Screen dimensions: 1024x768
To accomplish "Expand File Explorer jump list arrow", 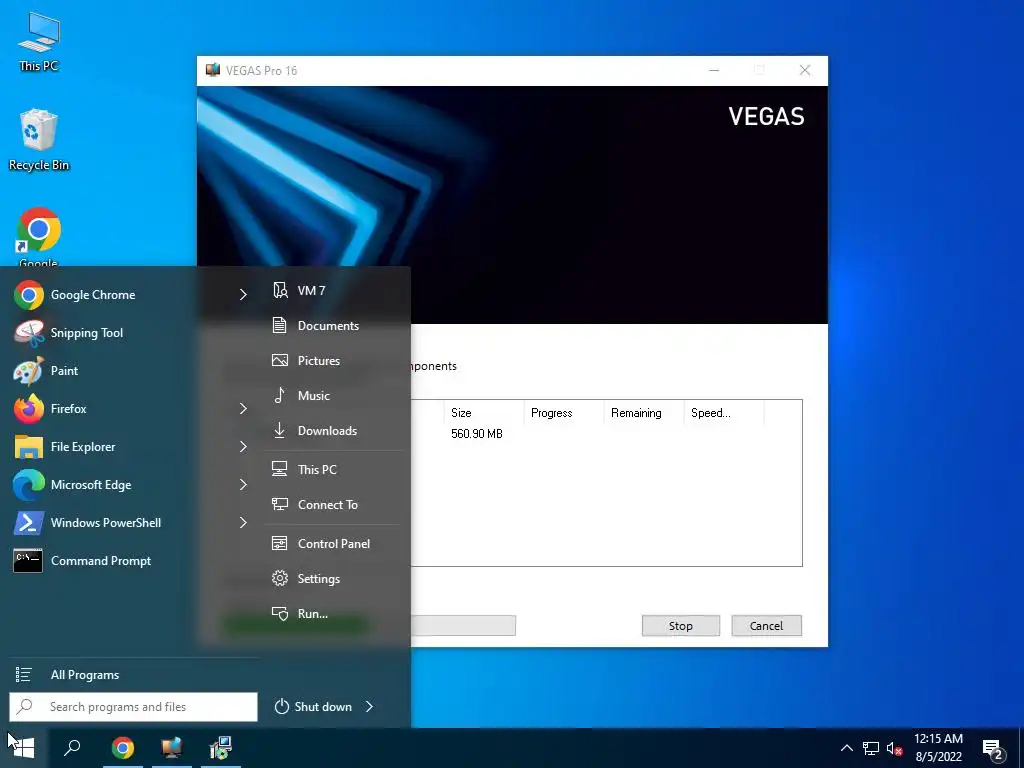I will 243,447.
